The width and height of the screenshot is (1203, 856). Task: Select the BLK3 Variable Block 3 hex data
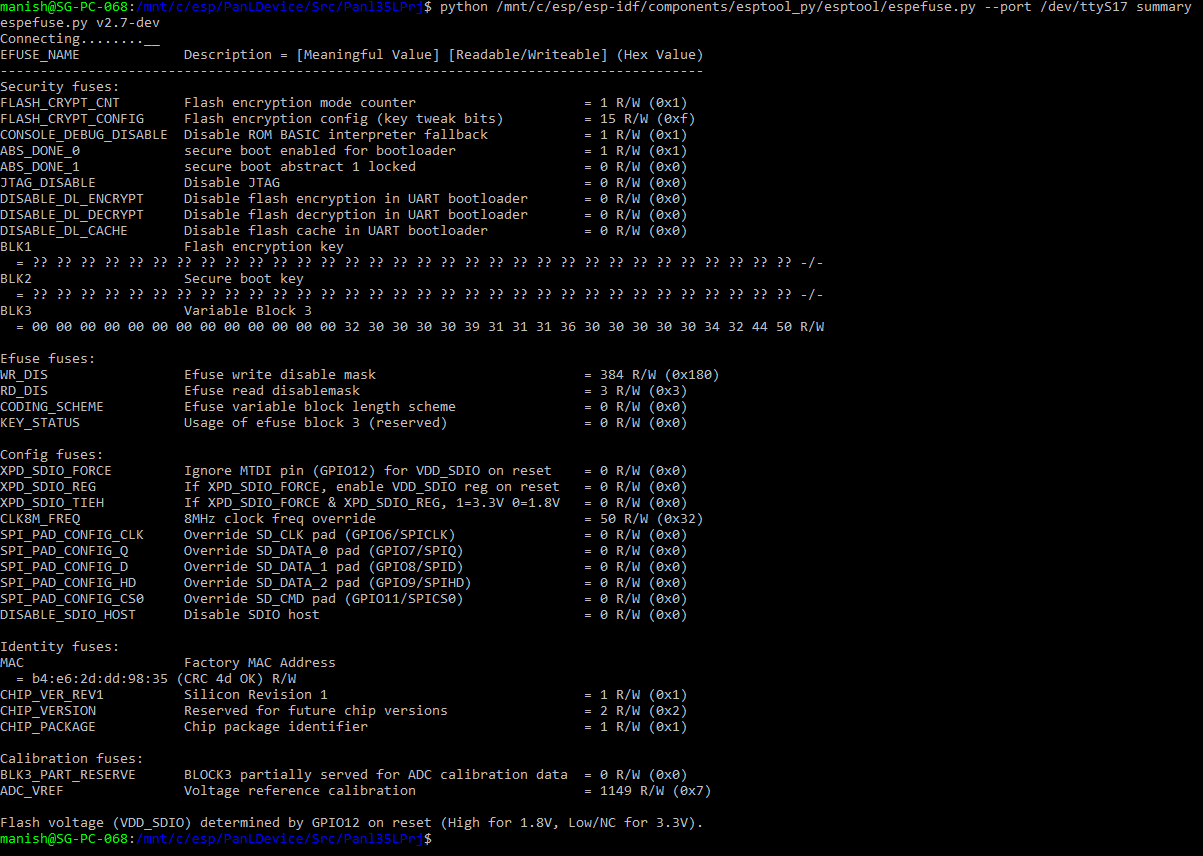(400, 326)
